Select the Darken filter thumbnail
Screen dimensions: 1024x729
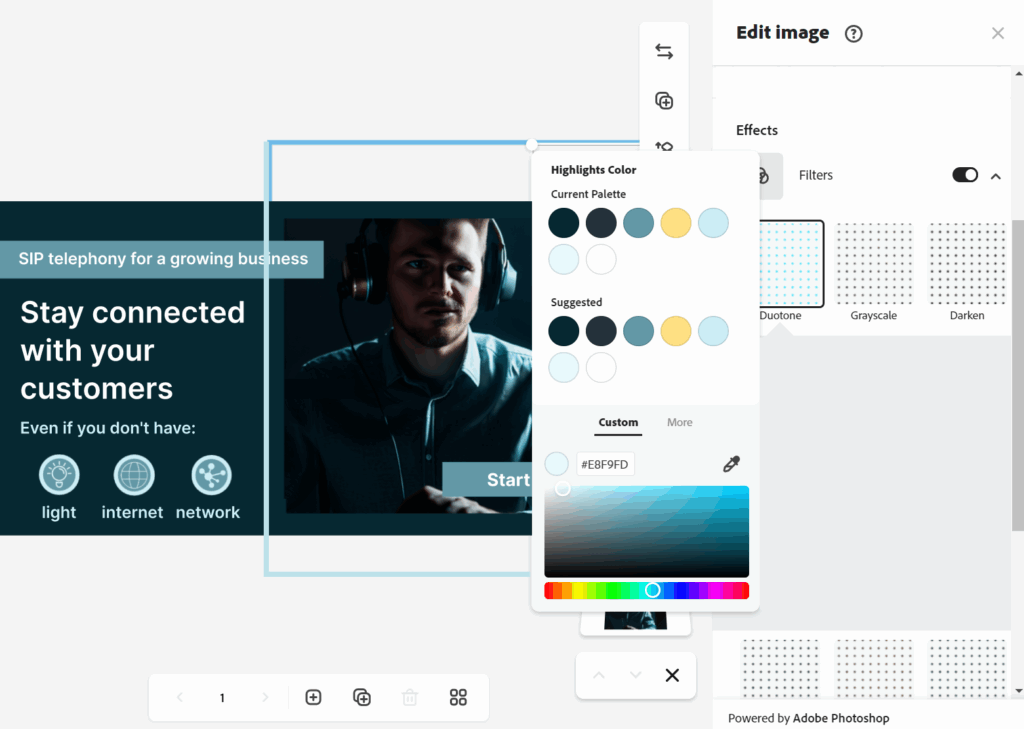[967, 264]
